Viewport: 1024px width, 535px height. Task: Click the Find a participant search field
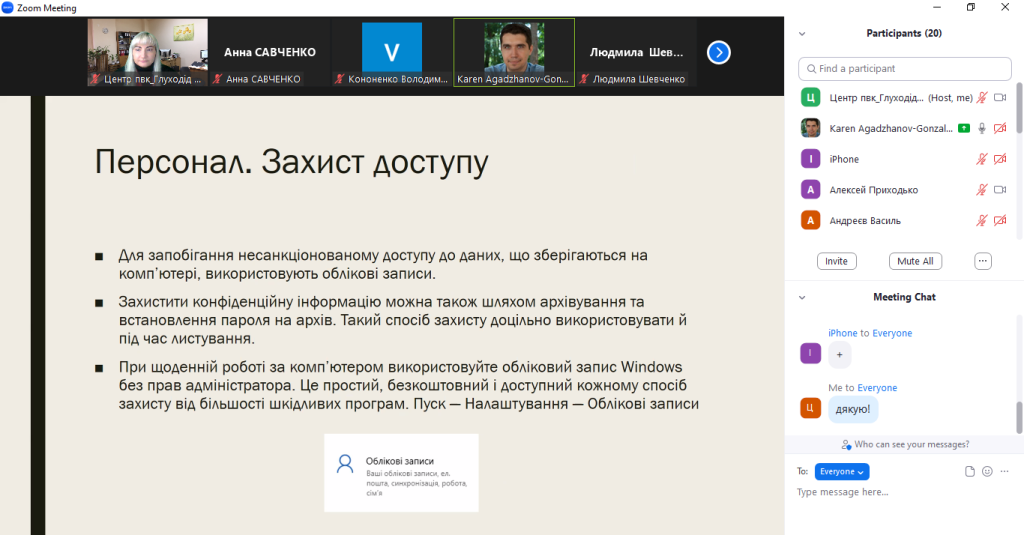click(x=904, y=69)
